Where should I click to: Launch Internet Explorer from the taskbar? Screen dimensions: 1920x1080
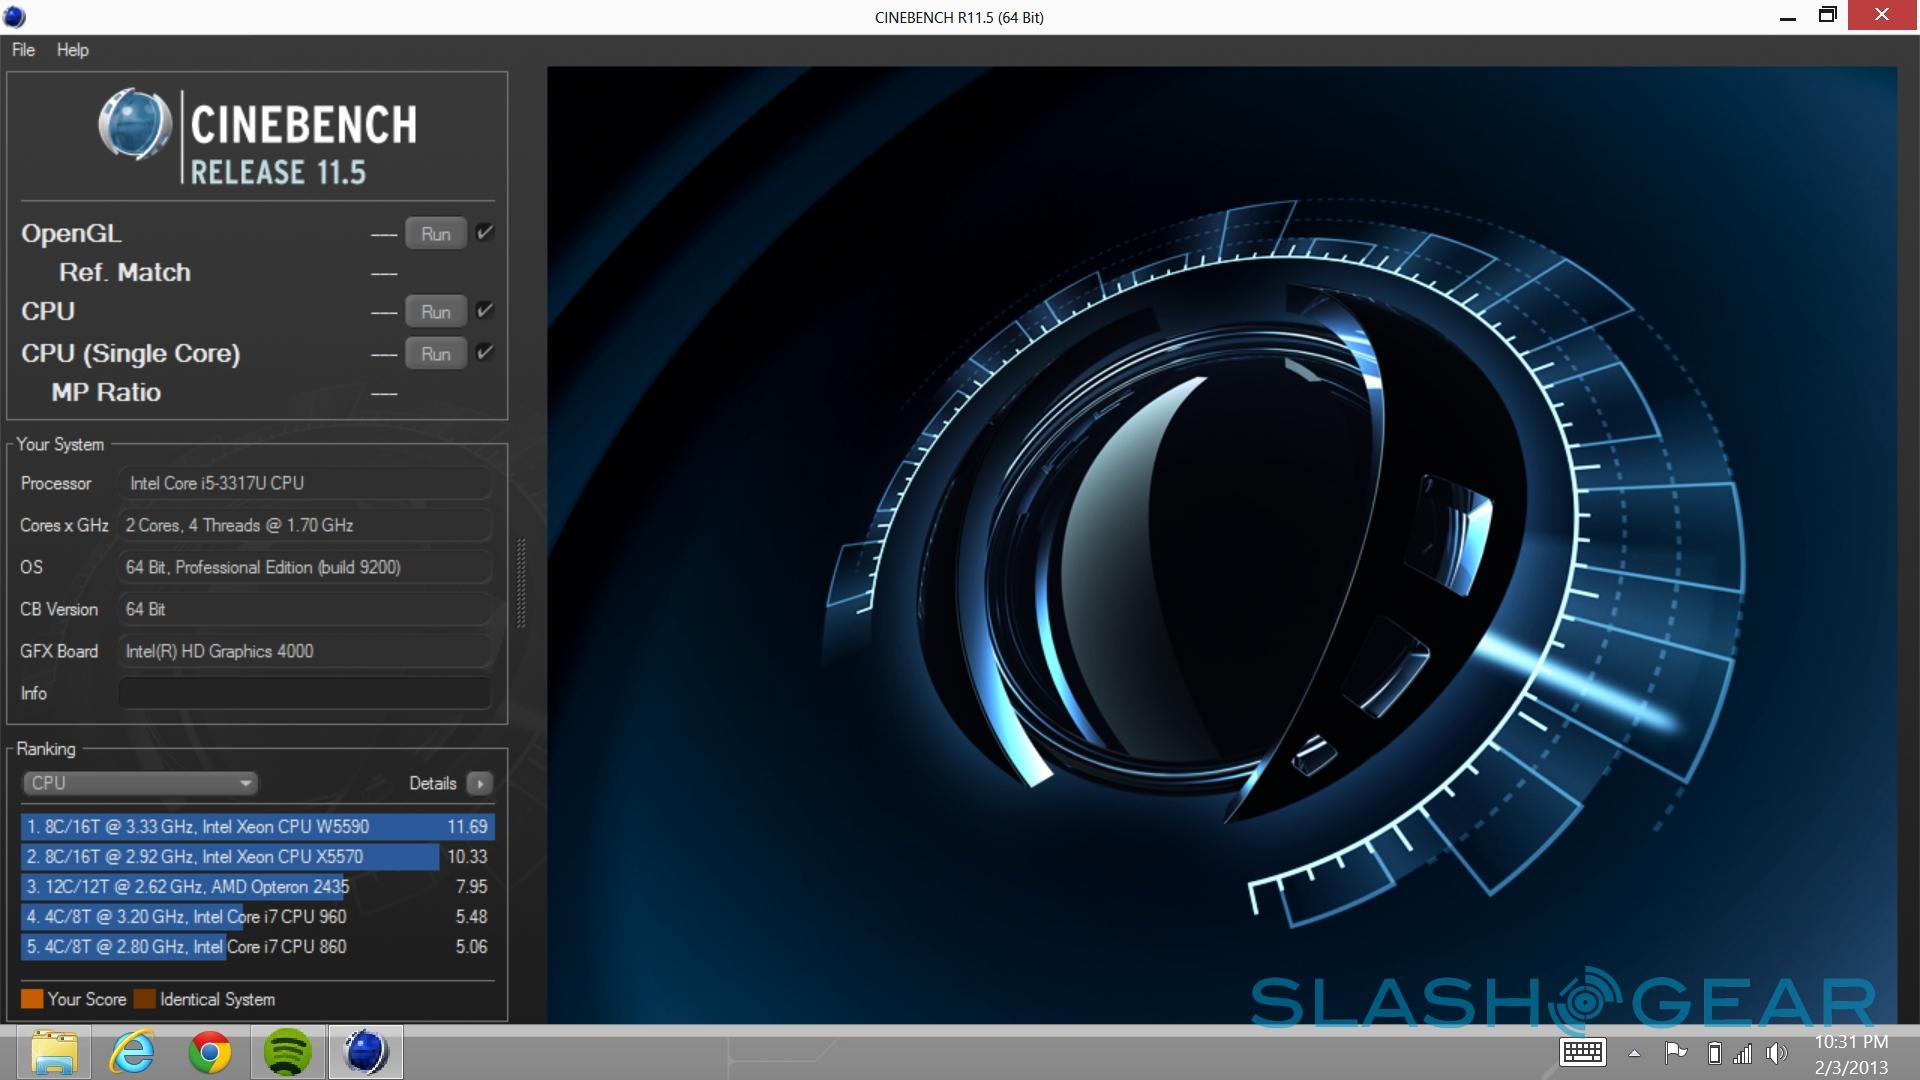coord(131,1052)
